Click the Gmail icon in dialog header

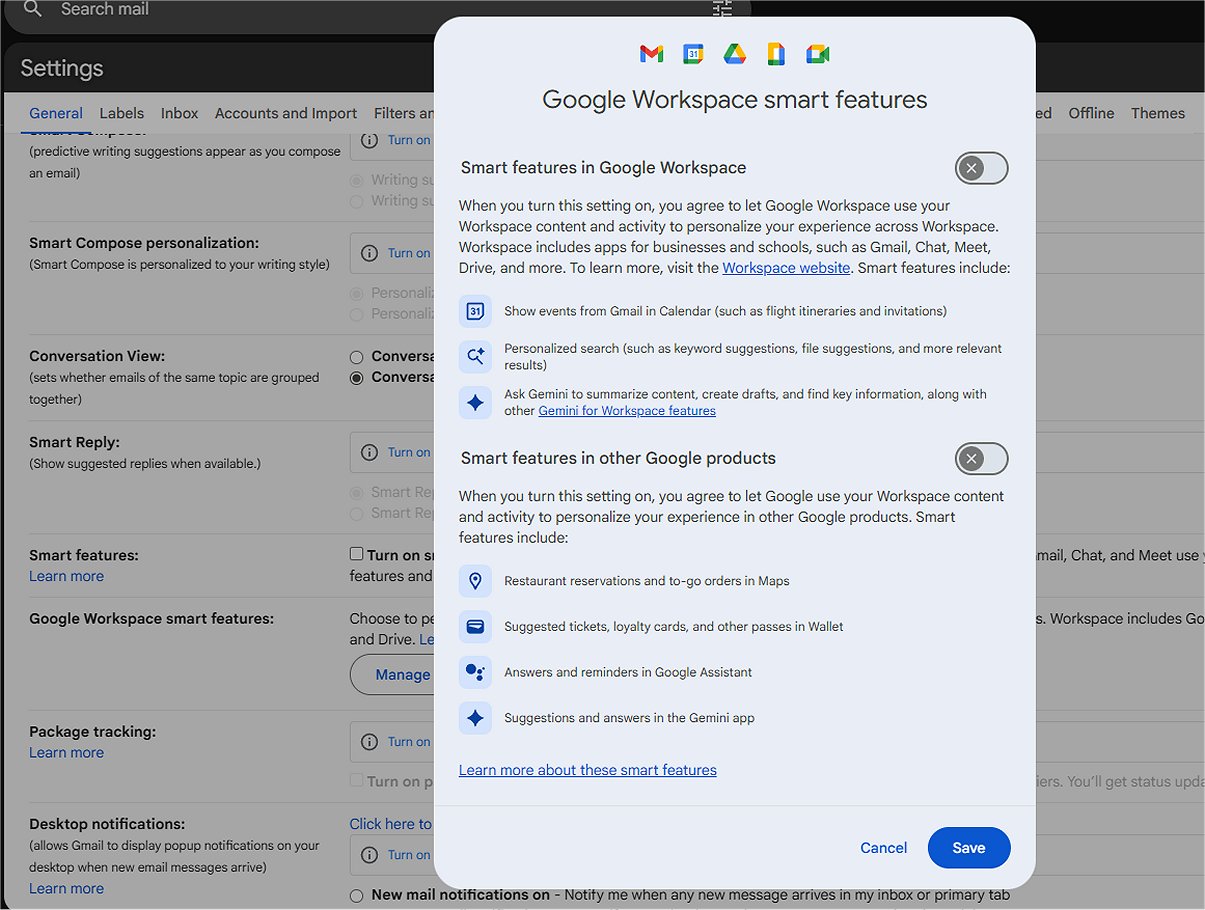pos(651,54)
